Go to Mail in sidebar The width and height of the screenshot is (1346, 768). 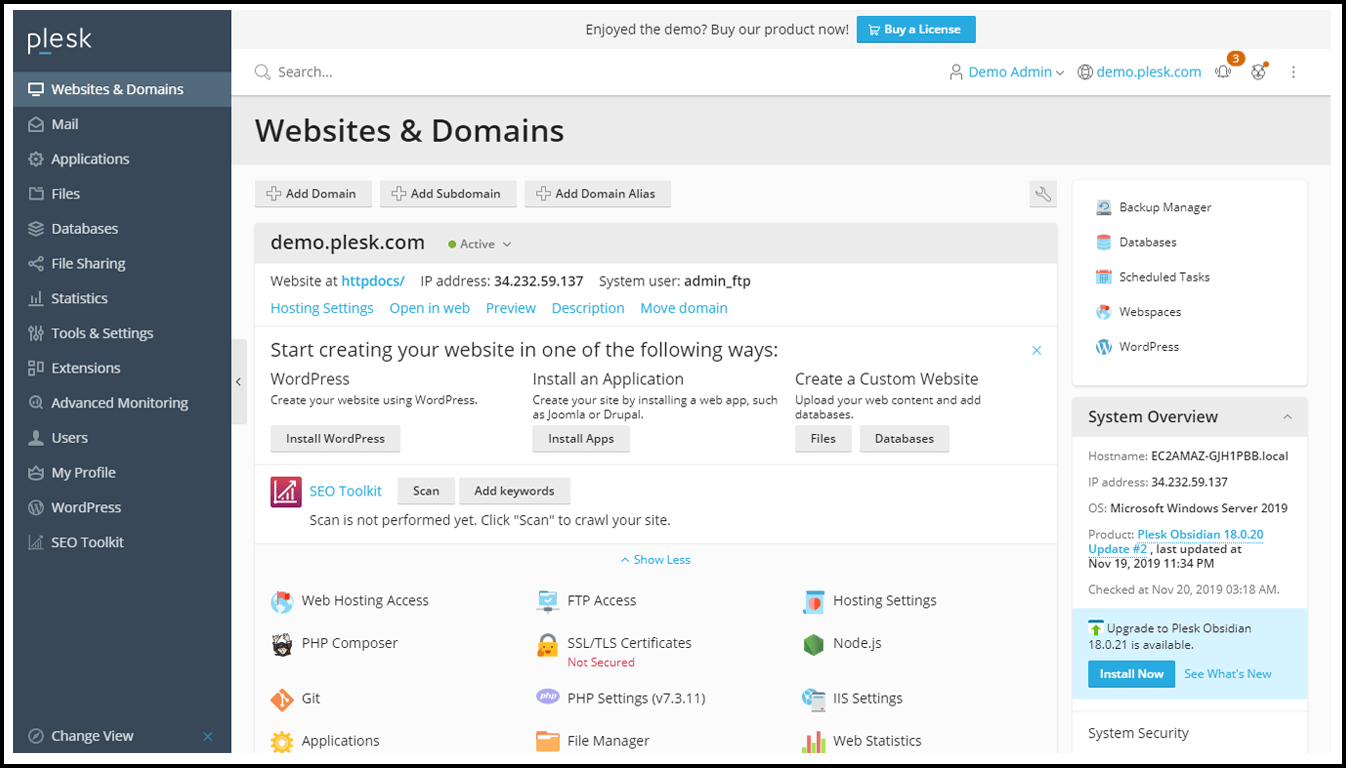click(x=123, y=124)
